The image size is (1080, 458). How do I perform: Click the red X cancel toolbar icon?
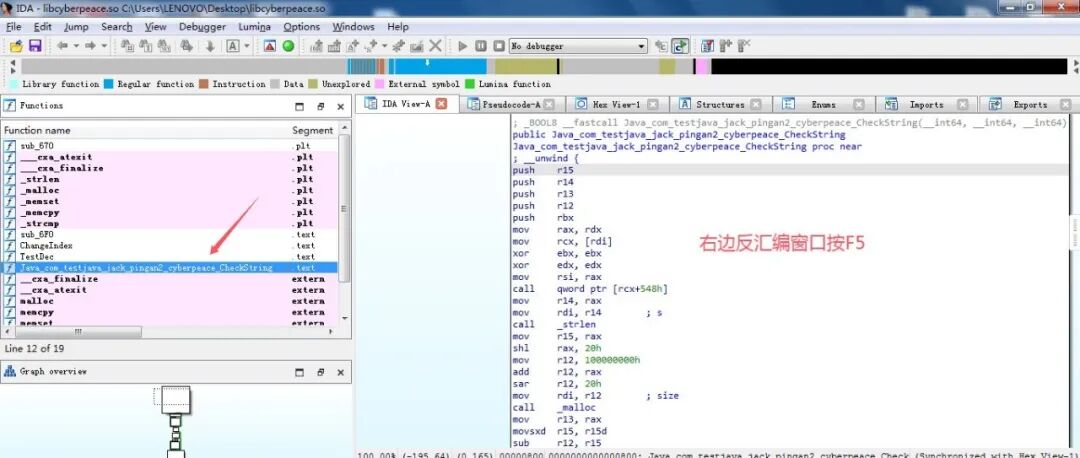(x=435, y=46)
